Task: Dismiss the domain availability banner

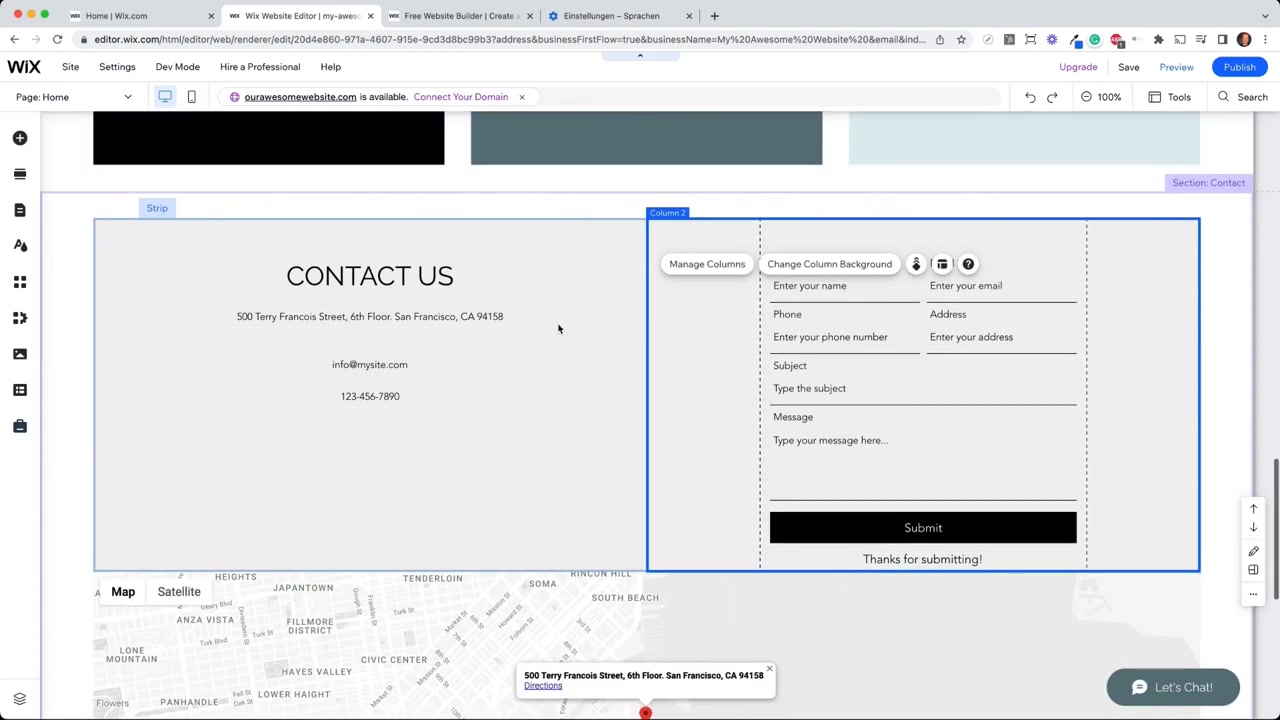Action: [521, 97]
